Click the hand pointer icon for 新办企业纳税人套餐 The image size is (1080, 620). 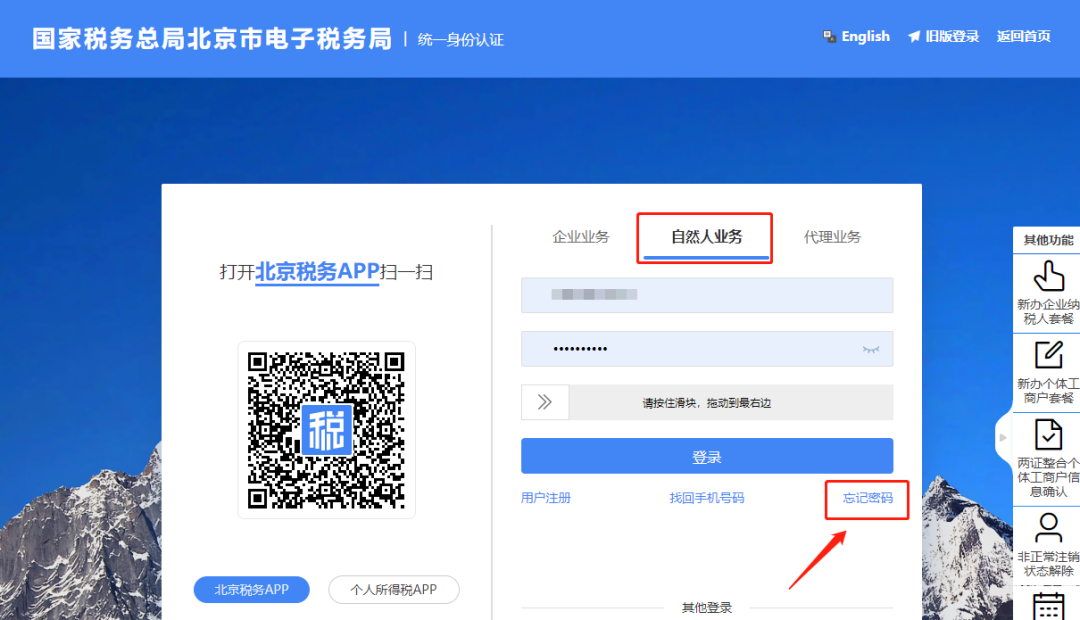point(1048,276)
